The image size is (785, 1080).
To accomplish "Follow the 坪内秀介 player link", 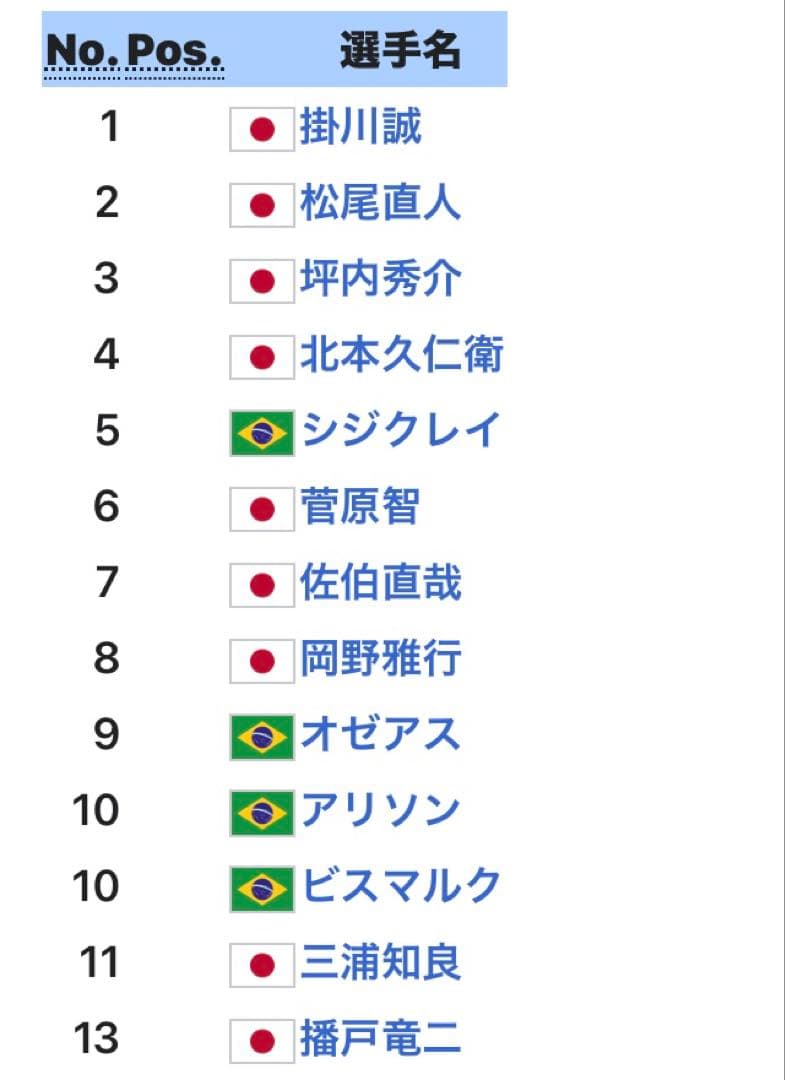I will pyautogui.click(x=380, y=280).
